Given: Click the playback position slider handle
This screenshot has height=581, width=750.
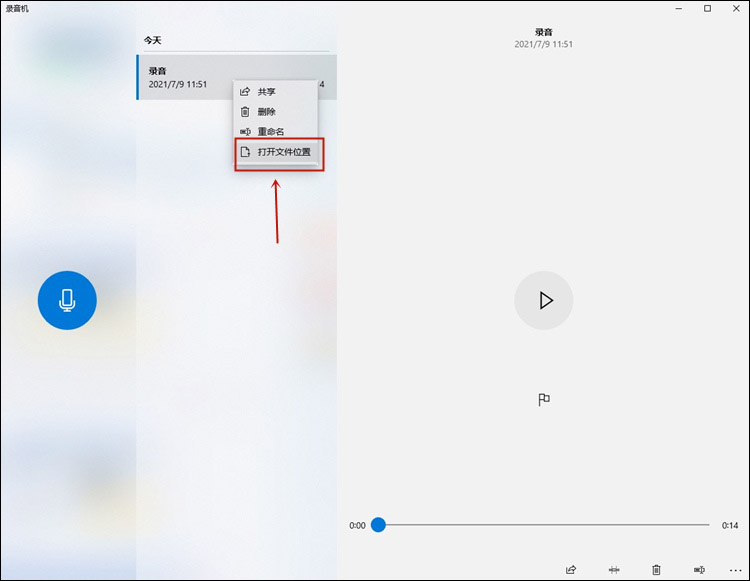Looking at the screenshot, I should coord(378,525).
